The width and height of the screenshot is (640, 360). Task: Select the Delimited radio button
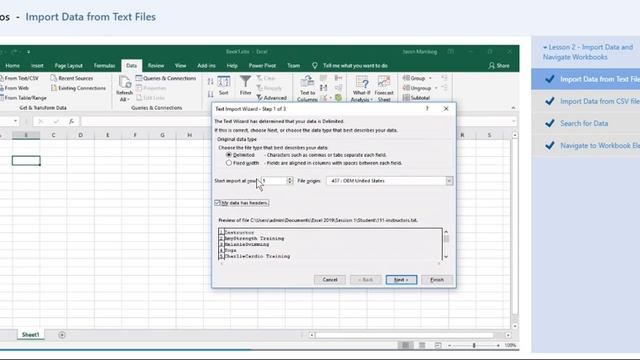click(x=229, y=155)
